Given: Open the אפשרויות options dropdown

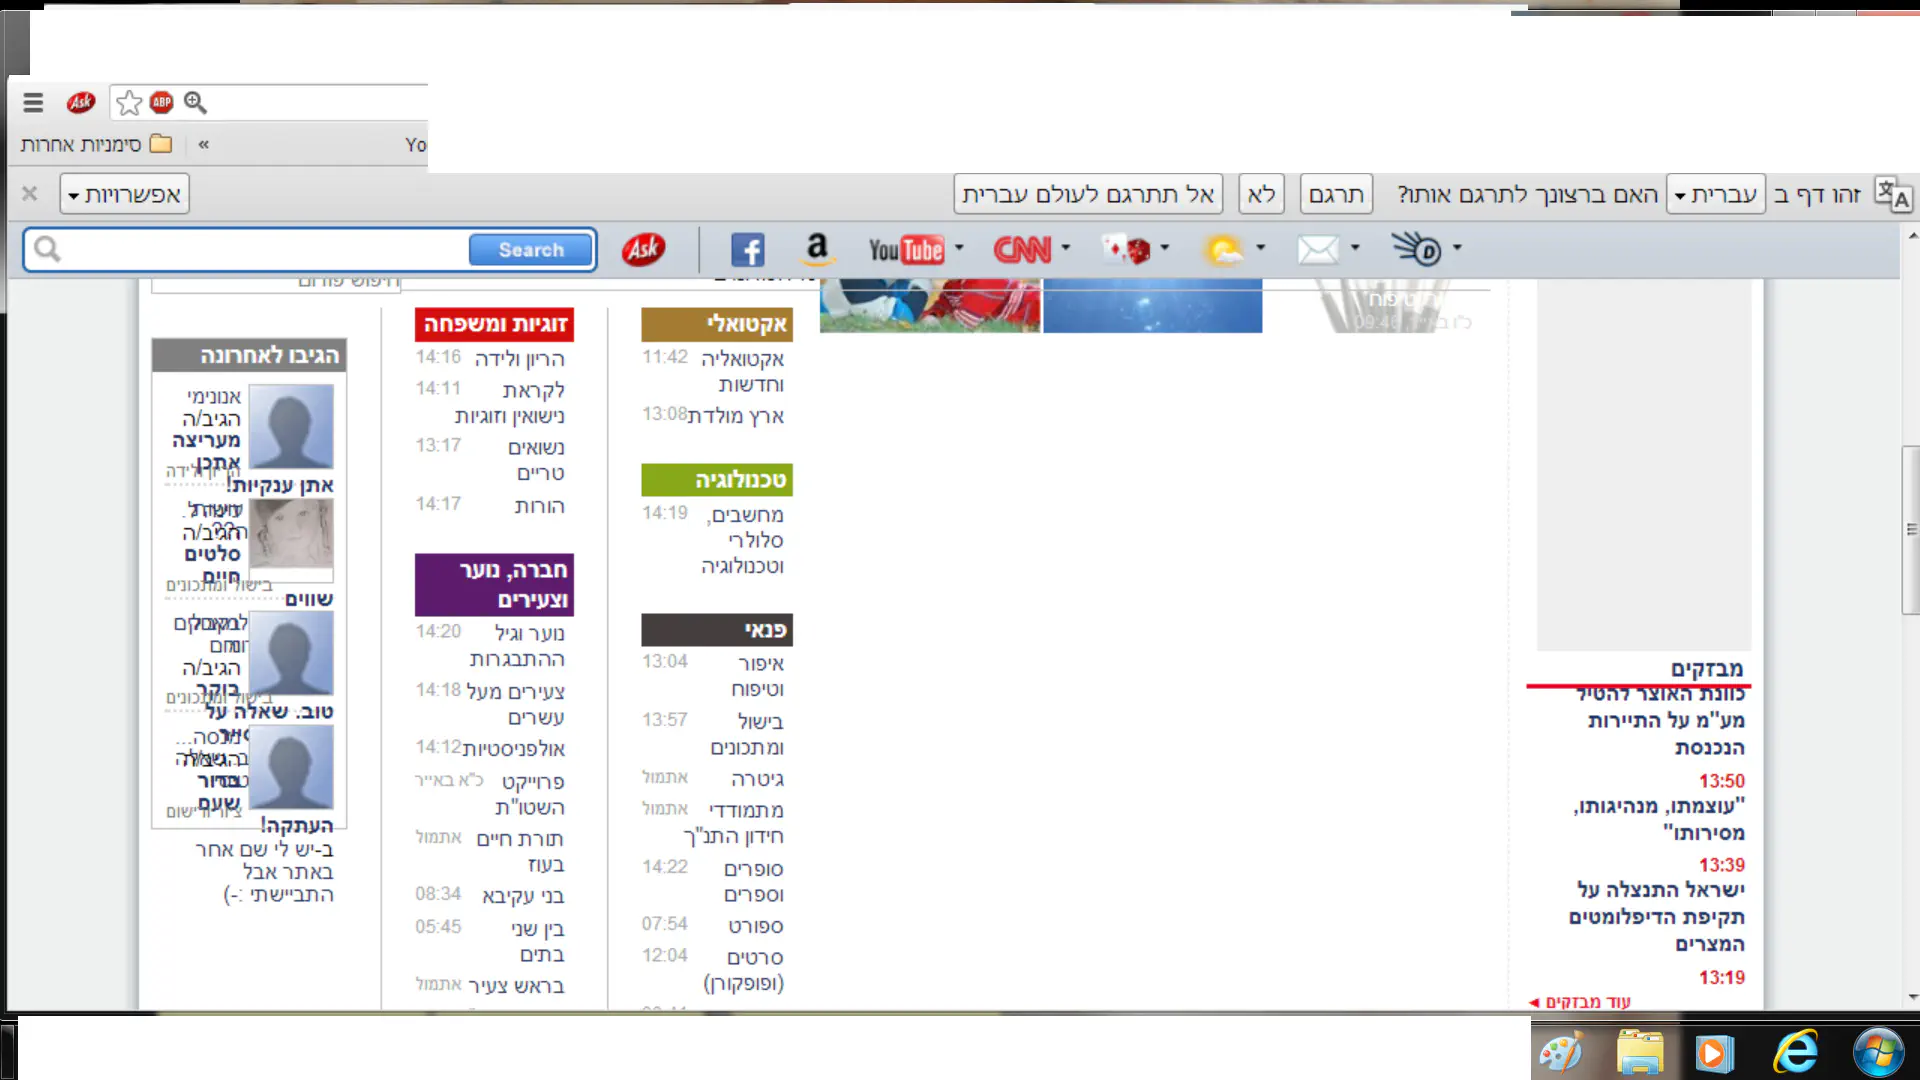Looking at the screenshot, I should click(x=125, y=194).
